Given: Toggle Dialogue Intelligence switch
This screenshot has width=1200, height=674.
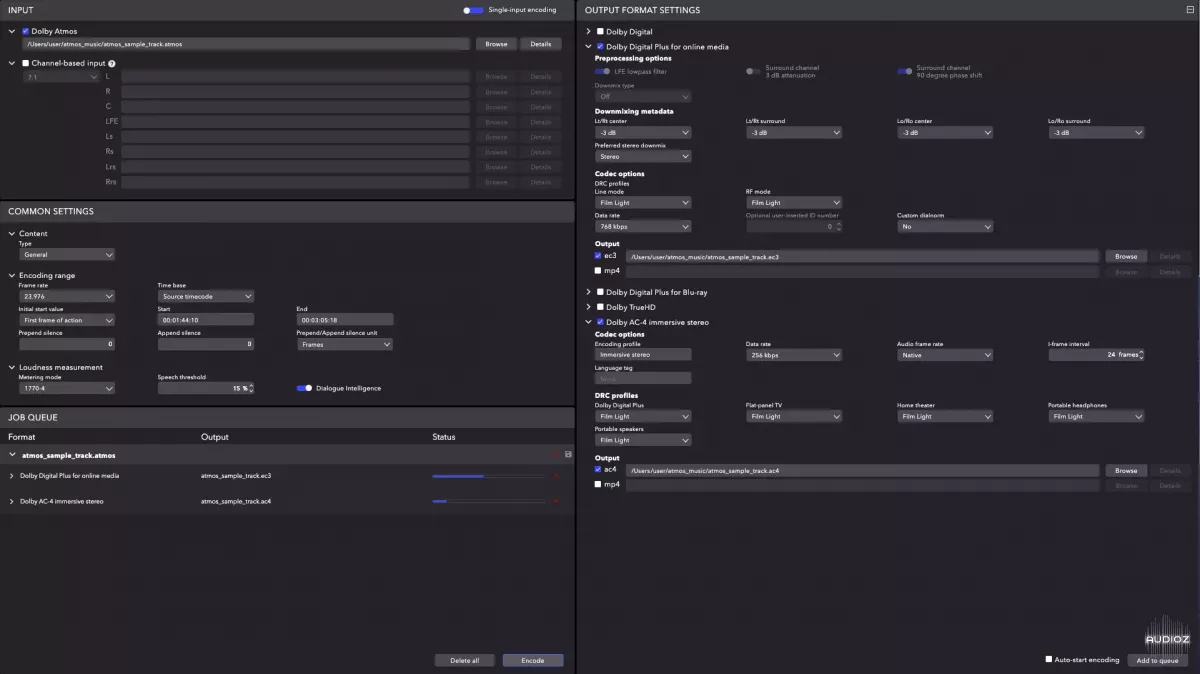Looking at the screenshot, I should (305, 388).
